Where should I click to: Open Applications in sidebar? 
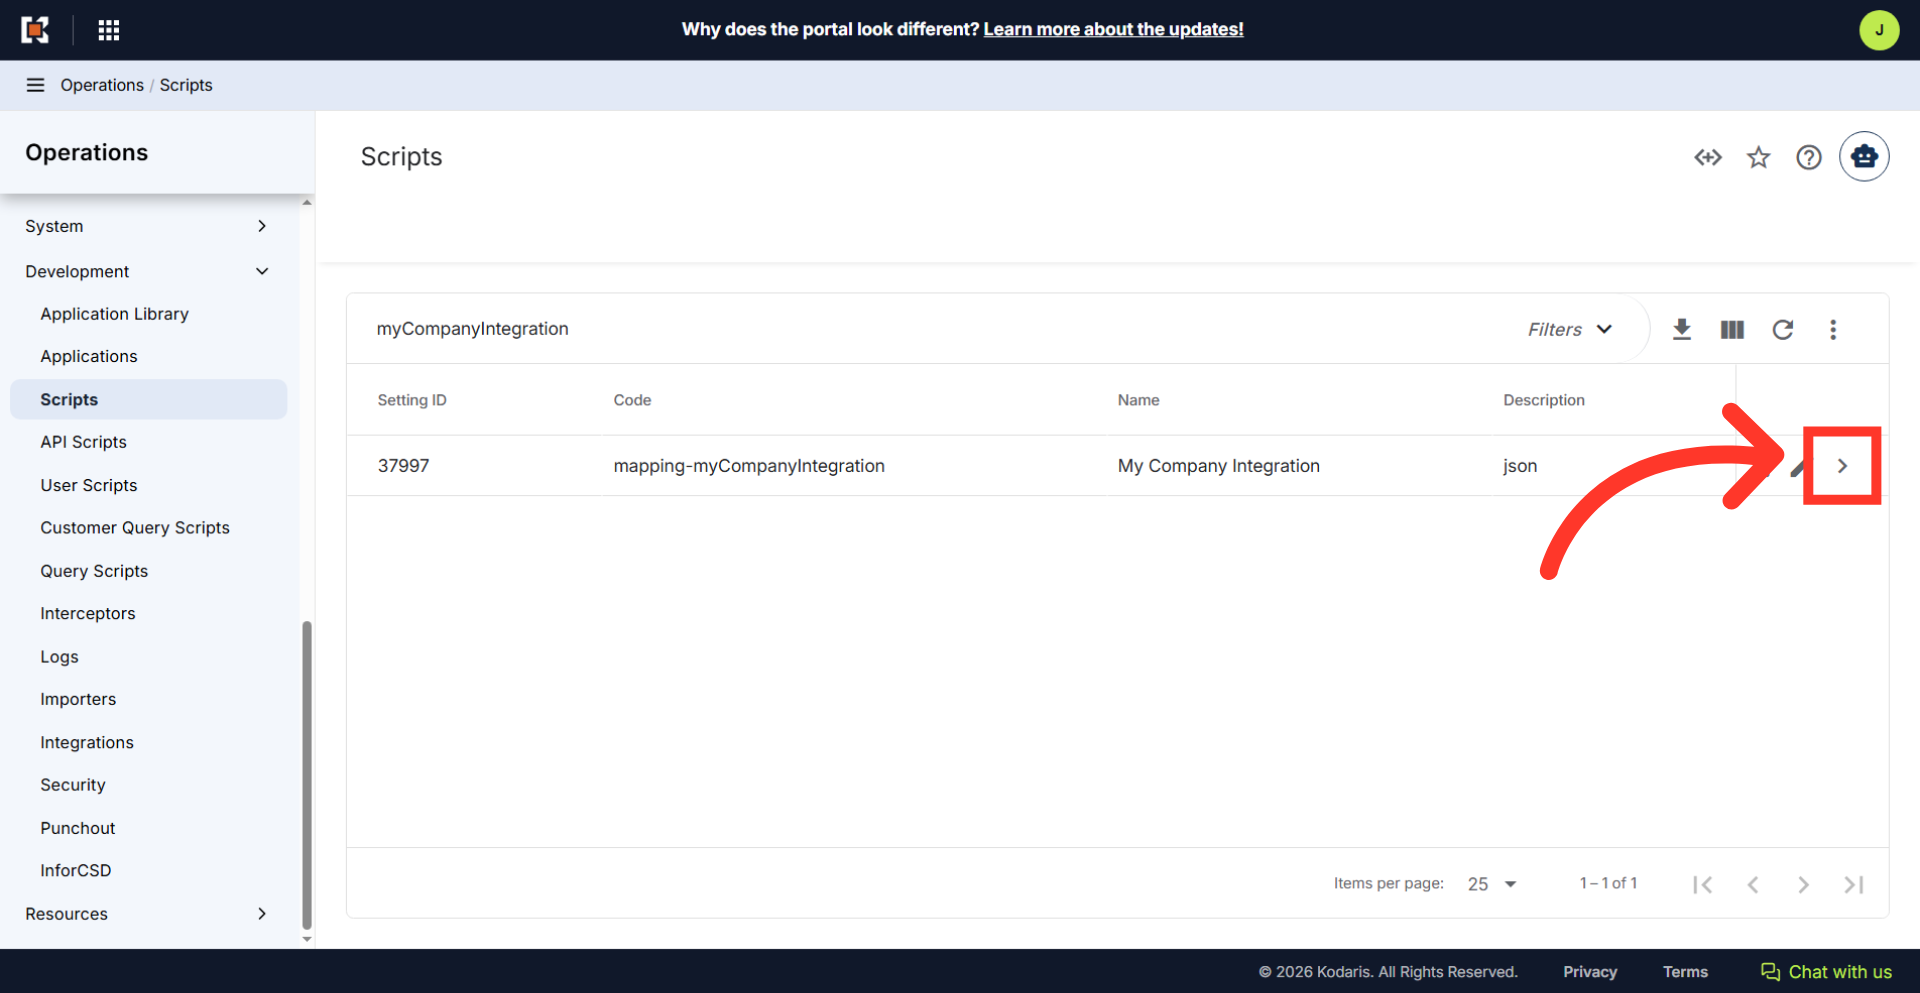(89, 356)
